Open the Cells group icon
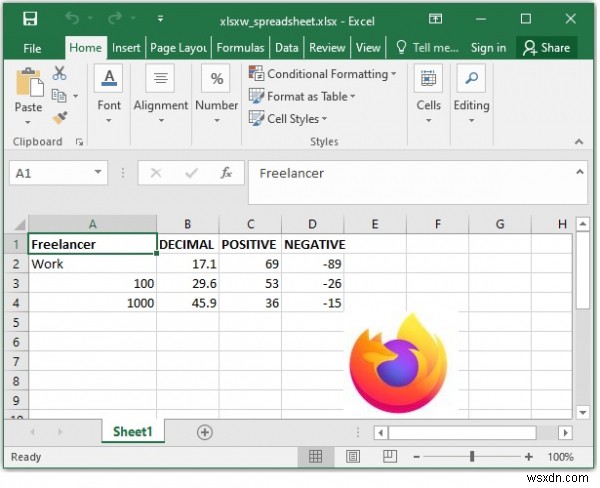The height and width of the screenshot is (488, 600). coord(428,78)
